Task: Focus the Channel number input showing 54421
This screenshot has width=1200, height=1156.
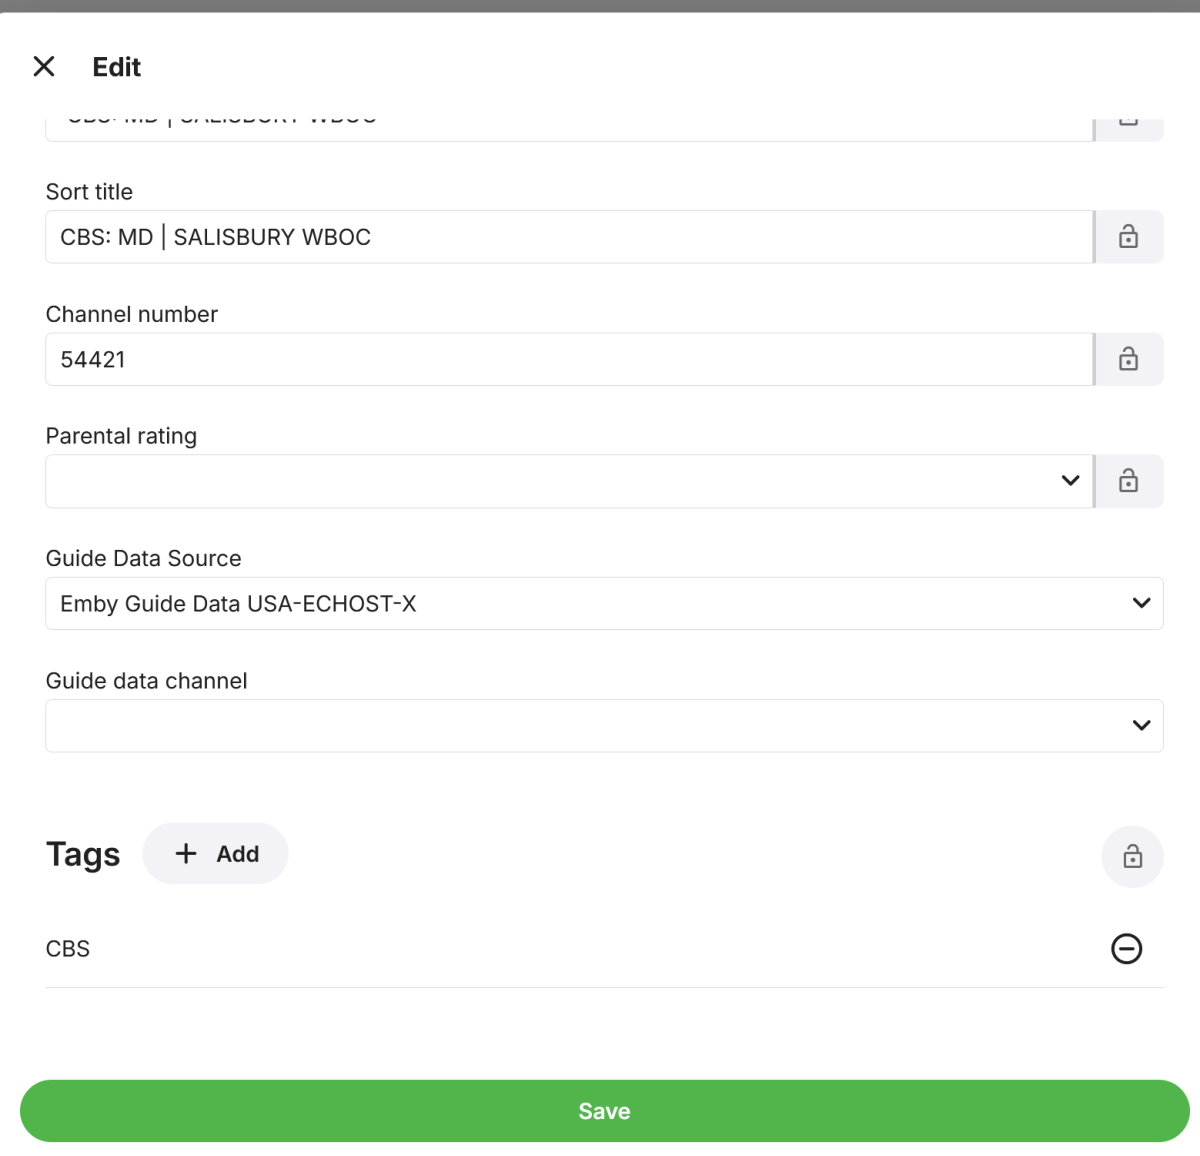Action: point(568,359)
